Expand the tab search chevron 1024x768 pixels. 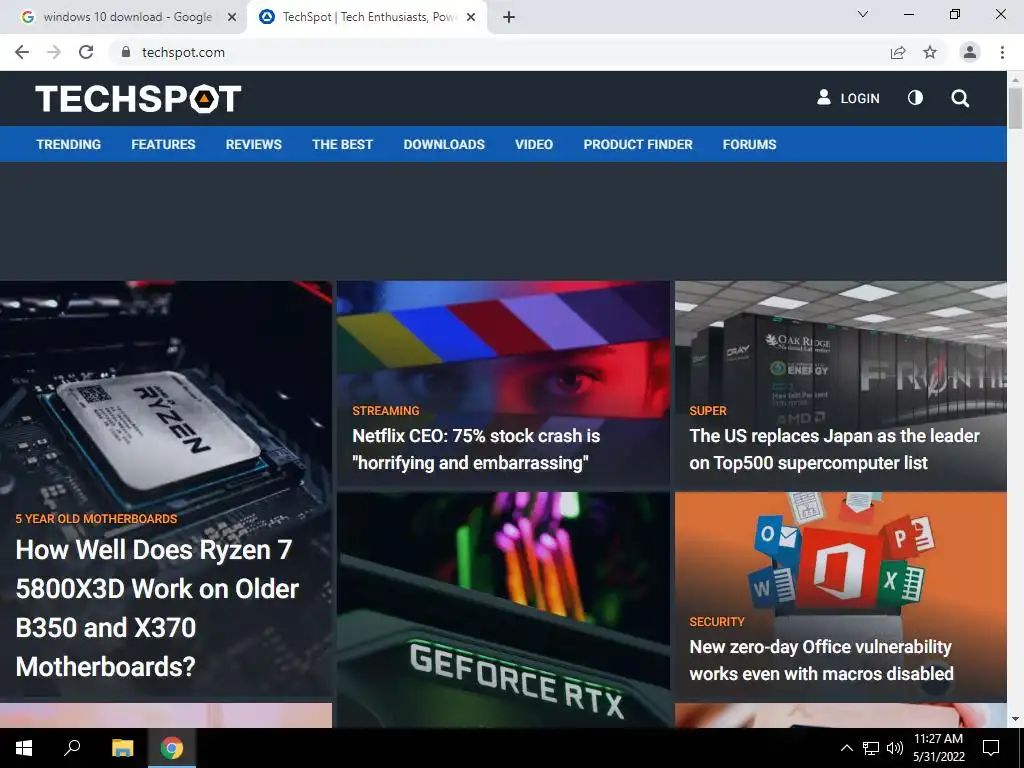(x=863, y=14)
